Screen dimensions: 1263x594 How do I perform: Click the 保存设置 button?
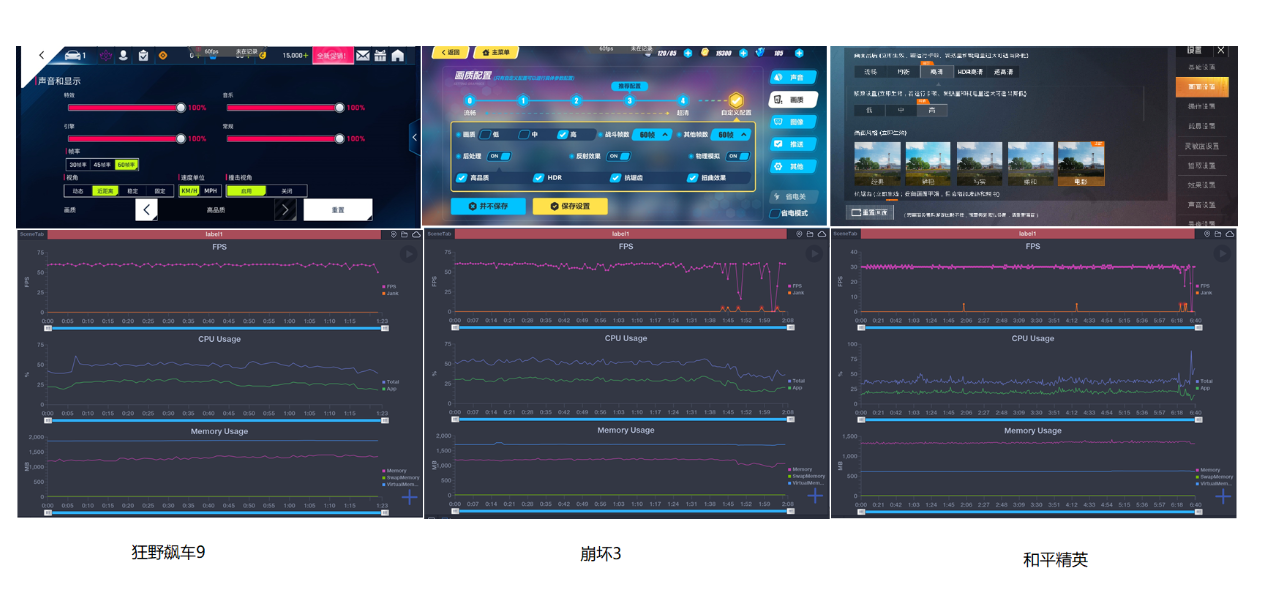tap(569, 206)
